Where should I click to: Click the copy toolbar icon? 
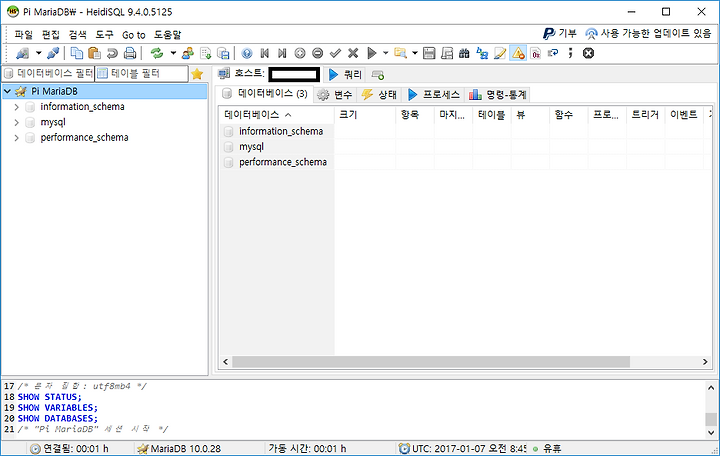(77, 53)
